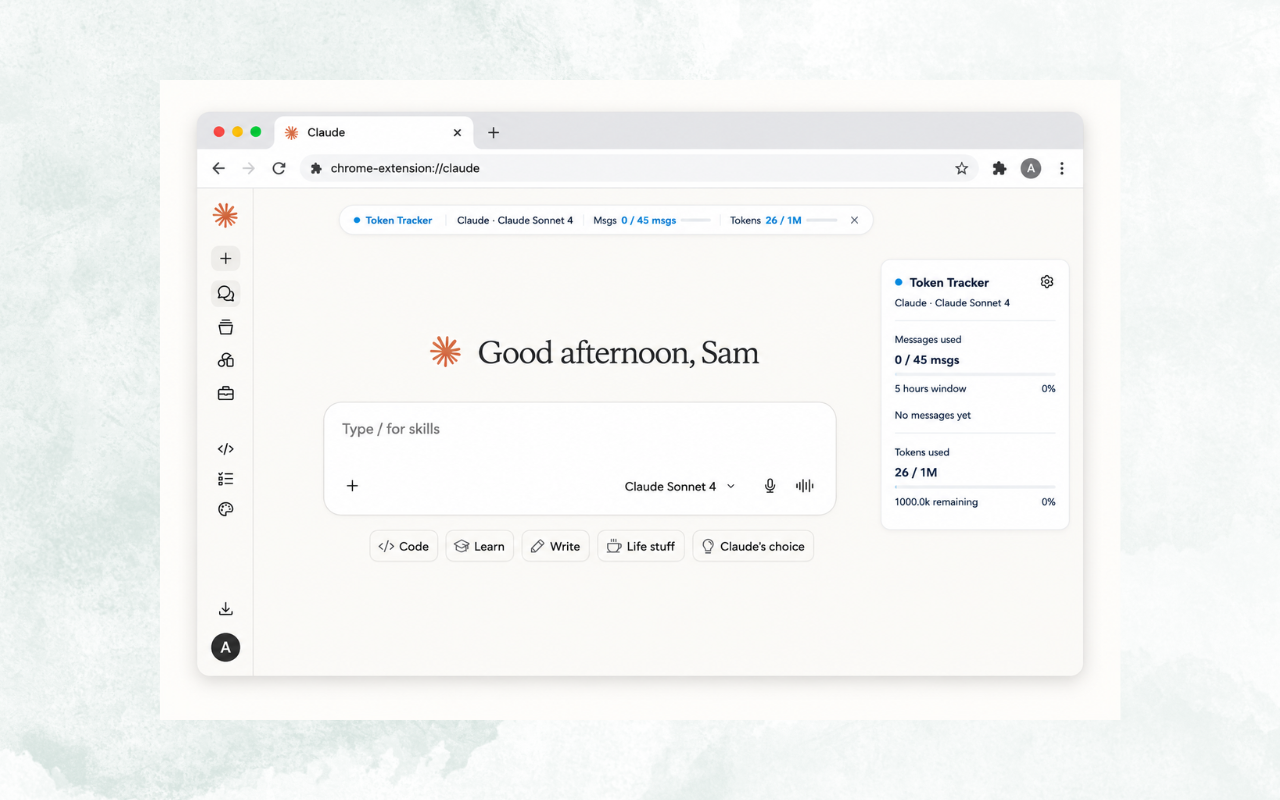Click the Claude's choice suggestion chip

(753, 546)
